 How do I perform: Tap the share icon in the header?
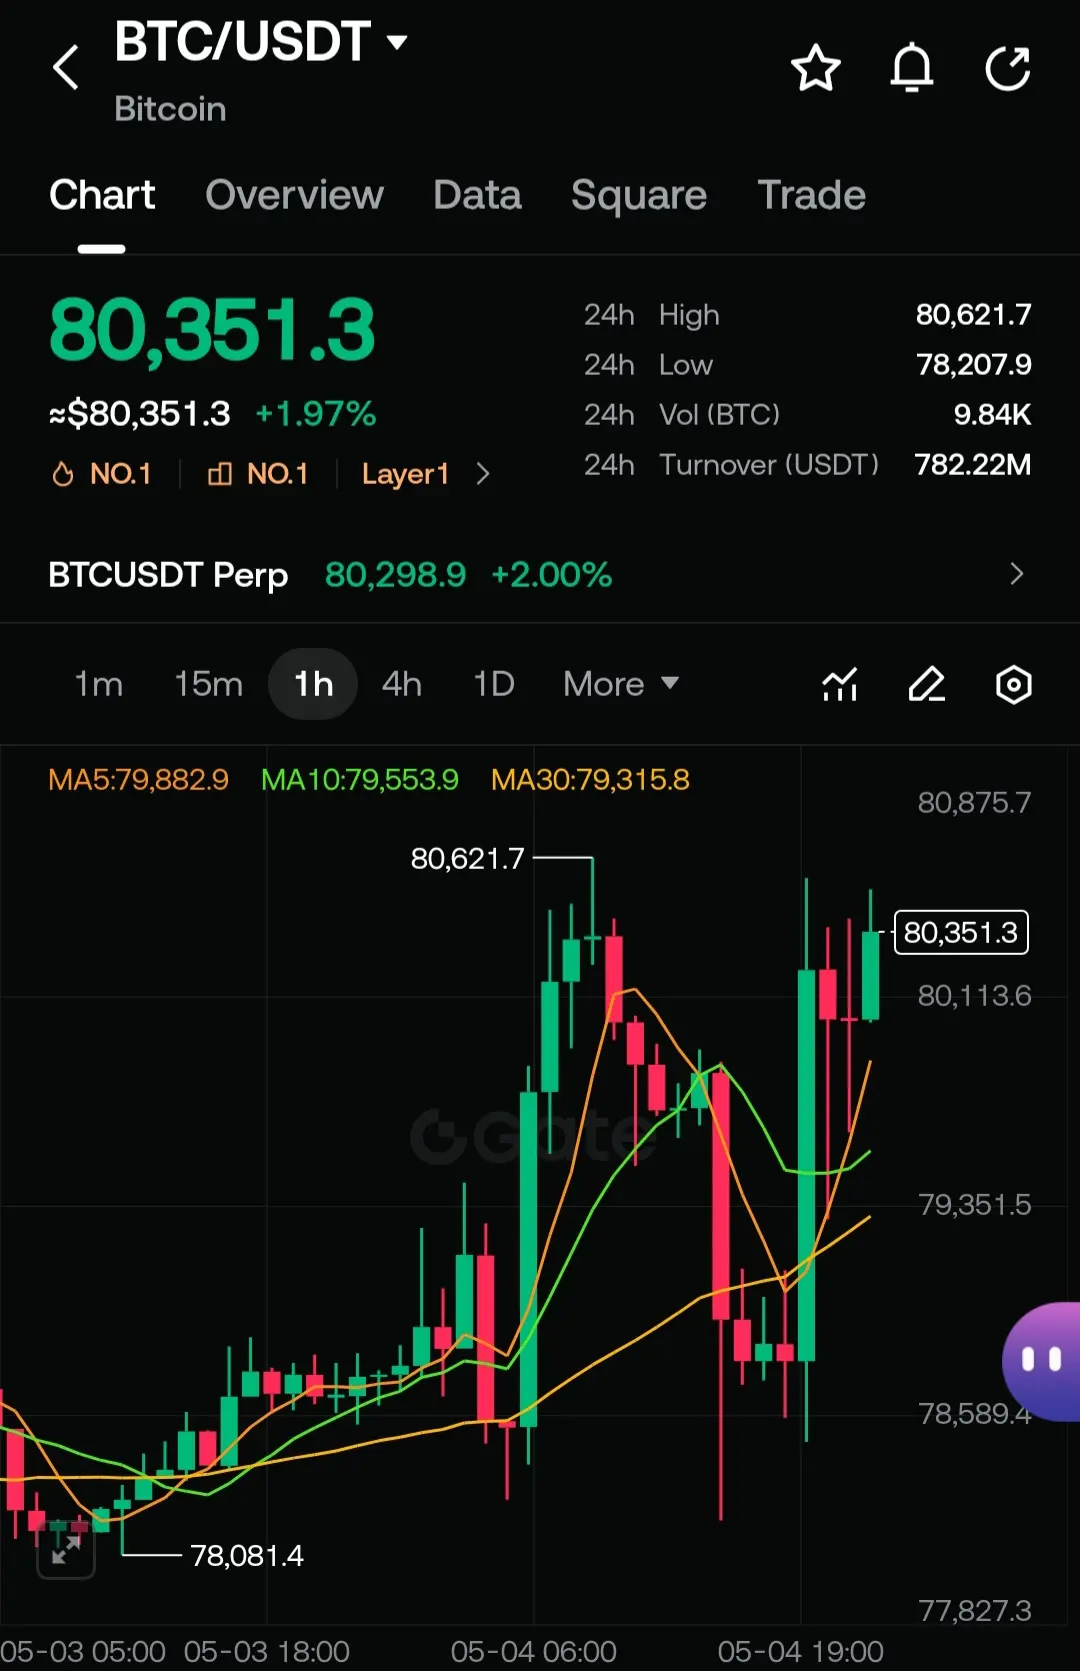click(1008, 68)
